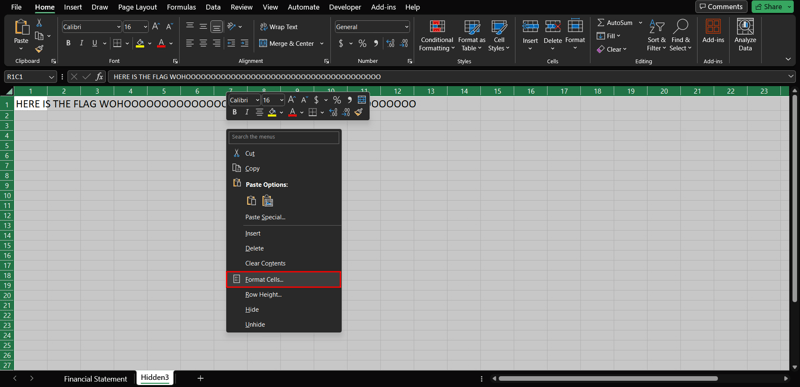800x387 pixels.
Task: Toggle Underline in the ribbon Font group
Action: (95, 43)
